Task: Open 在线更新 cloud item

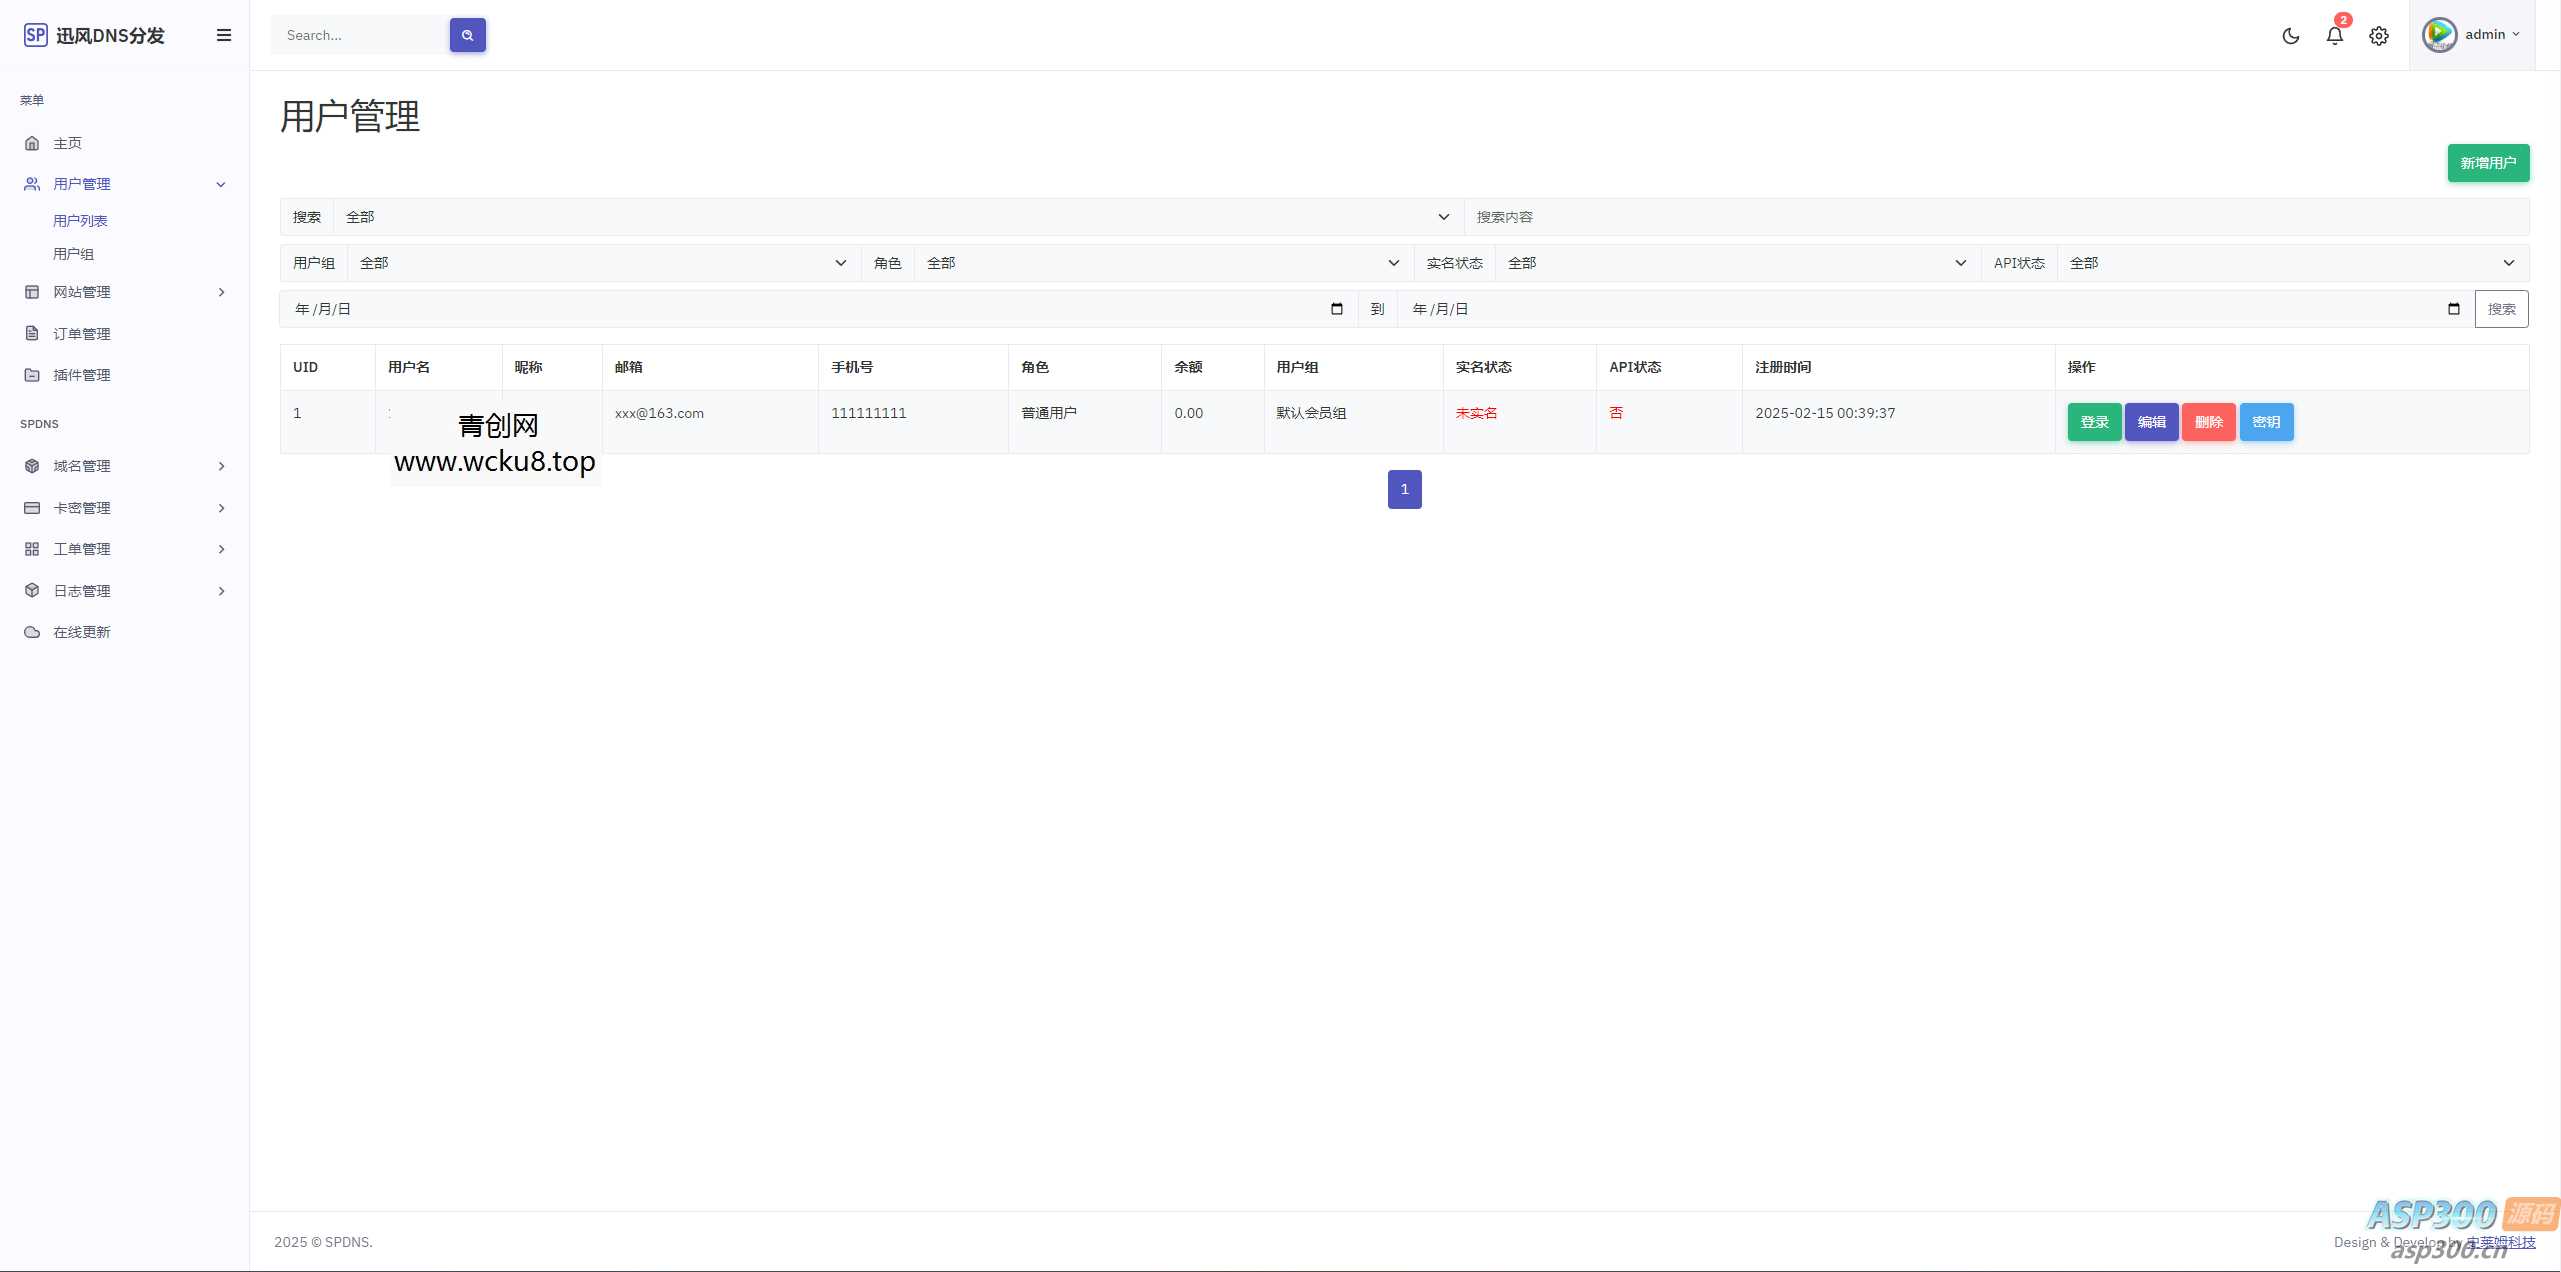Action: (82, 632)
